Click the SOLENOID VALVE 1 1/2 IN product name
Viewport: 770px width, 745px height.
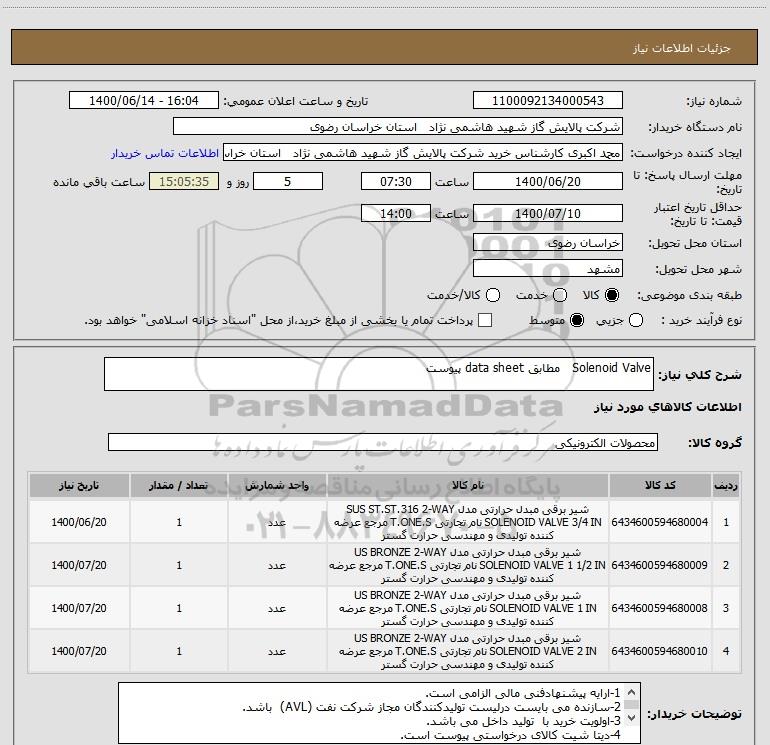click(x=468, y=565)
